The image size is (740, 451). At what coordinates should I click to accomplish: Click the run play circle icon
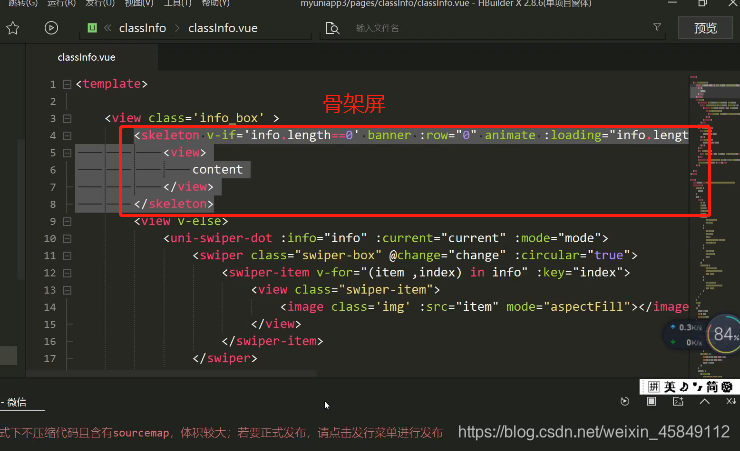(51, 28)
